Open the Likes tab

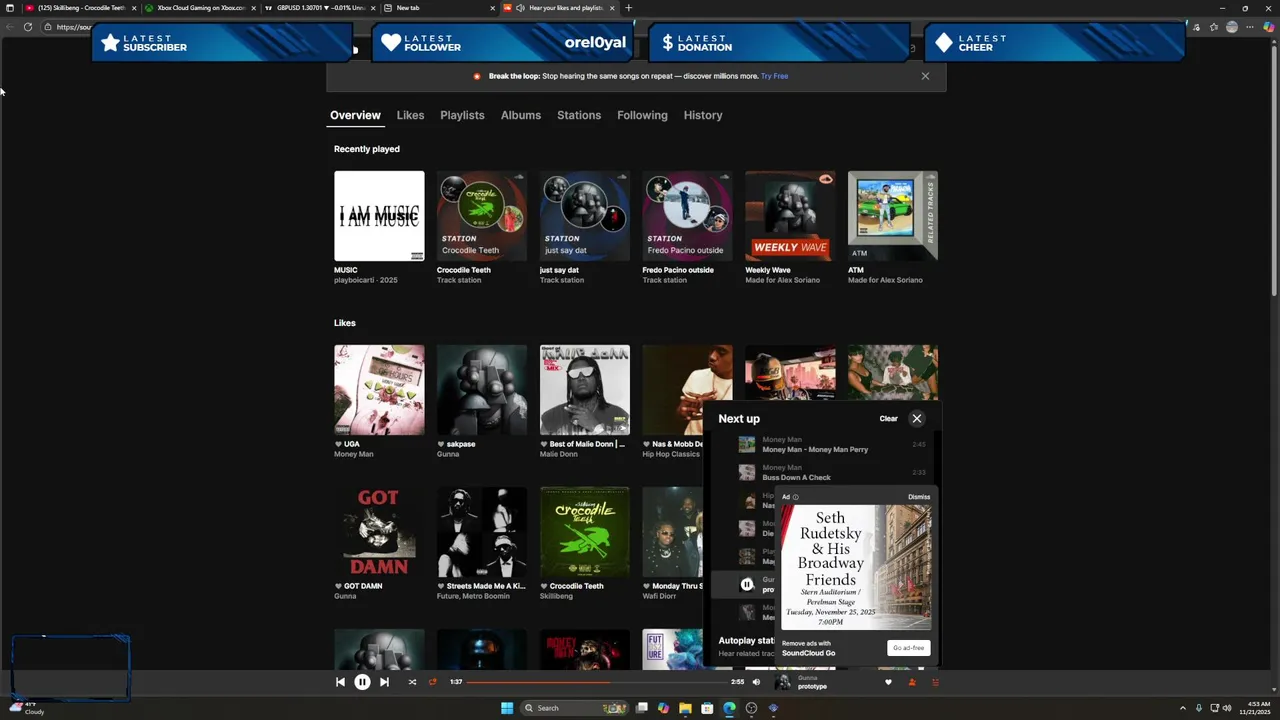click(x=410, y=115)
